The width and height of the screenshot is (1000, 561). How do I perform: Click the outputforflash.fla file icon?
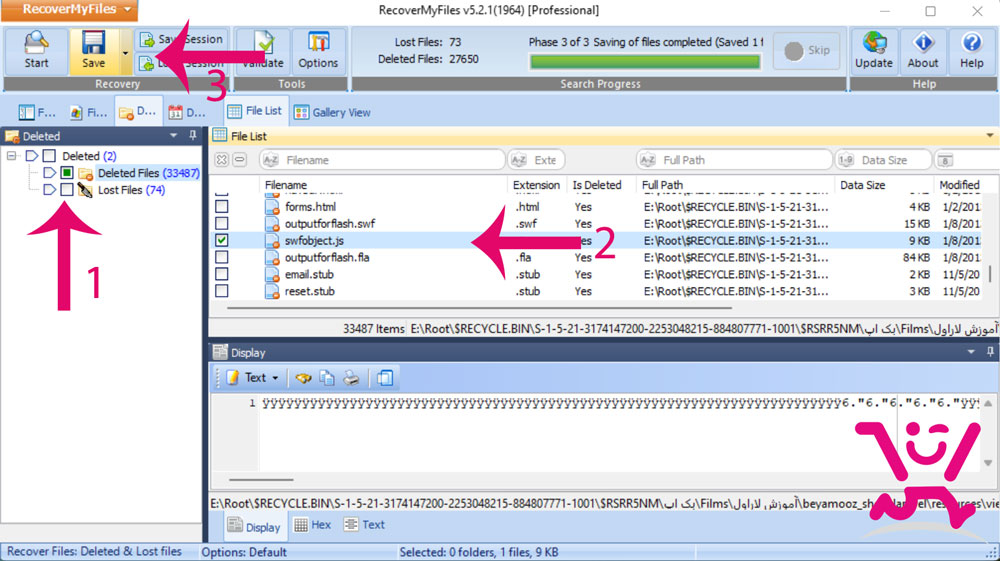(272, 258)
